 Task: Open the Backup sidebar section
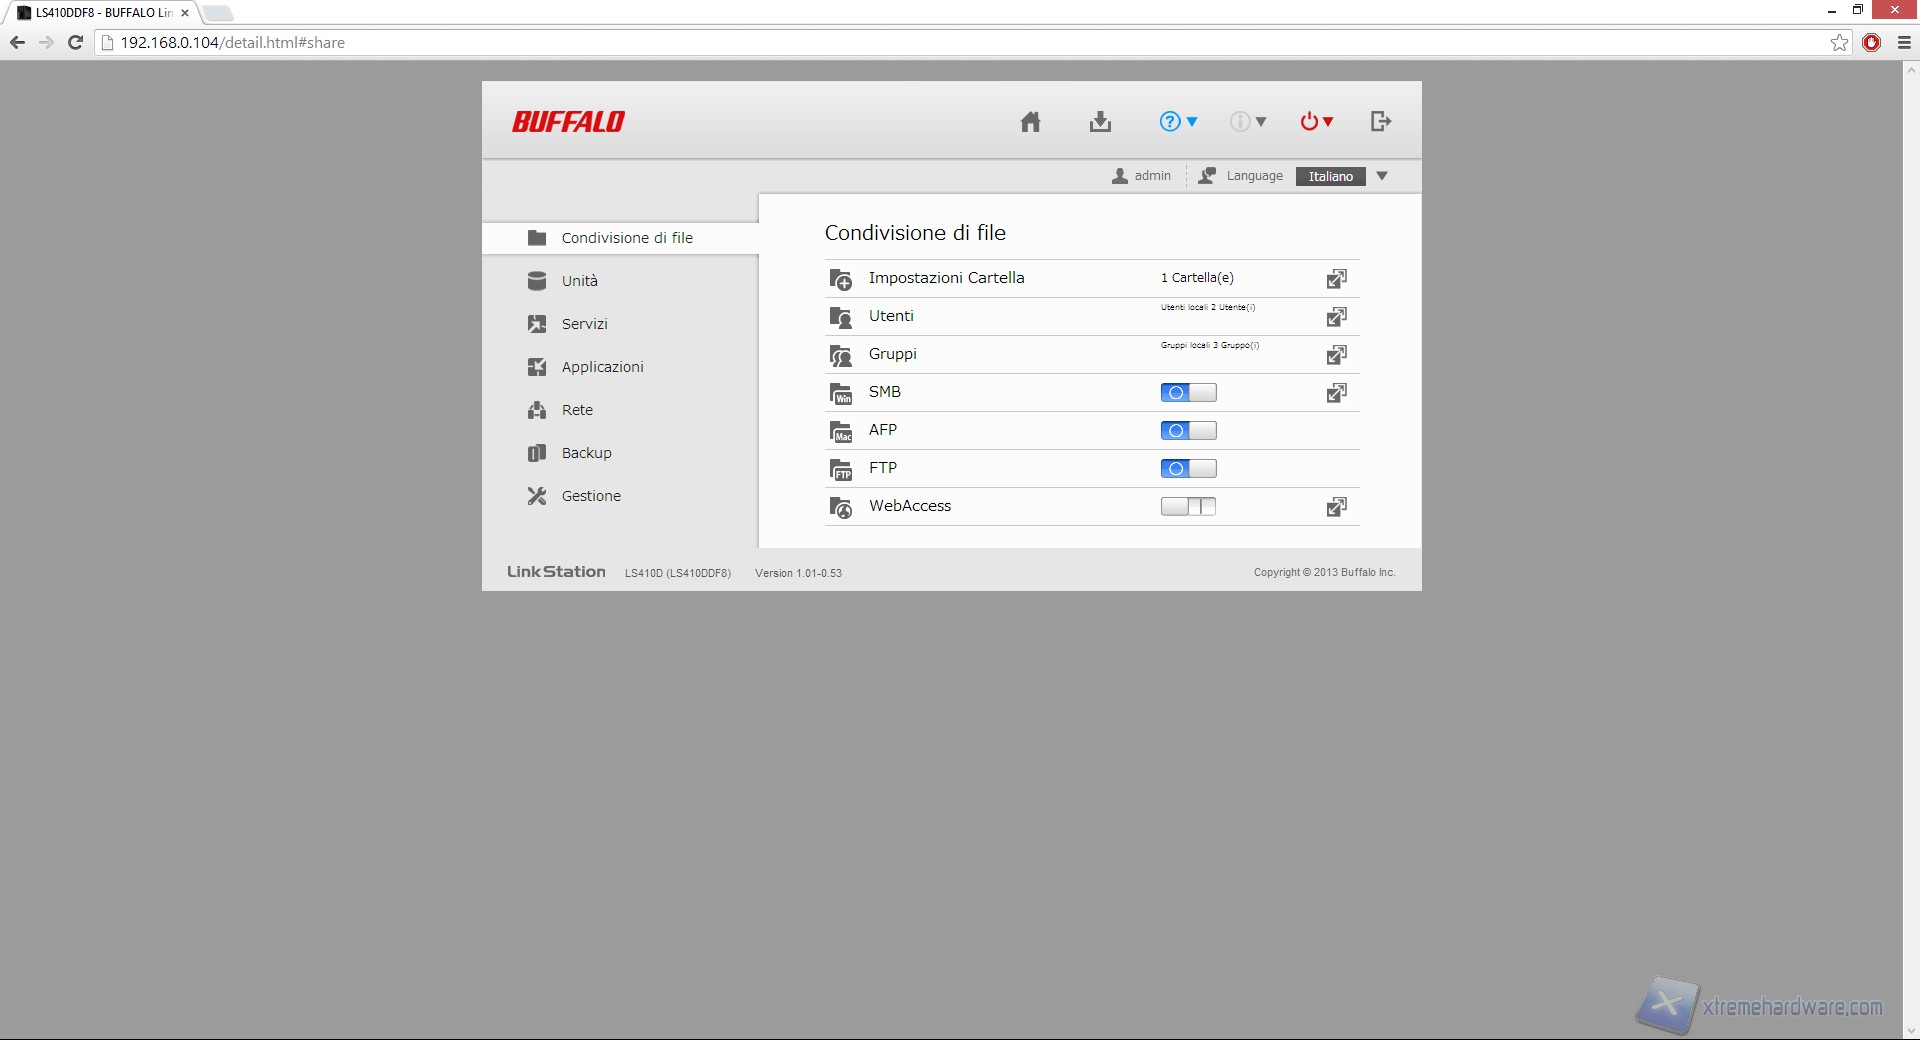click(x=586, y=453)
